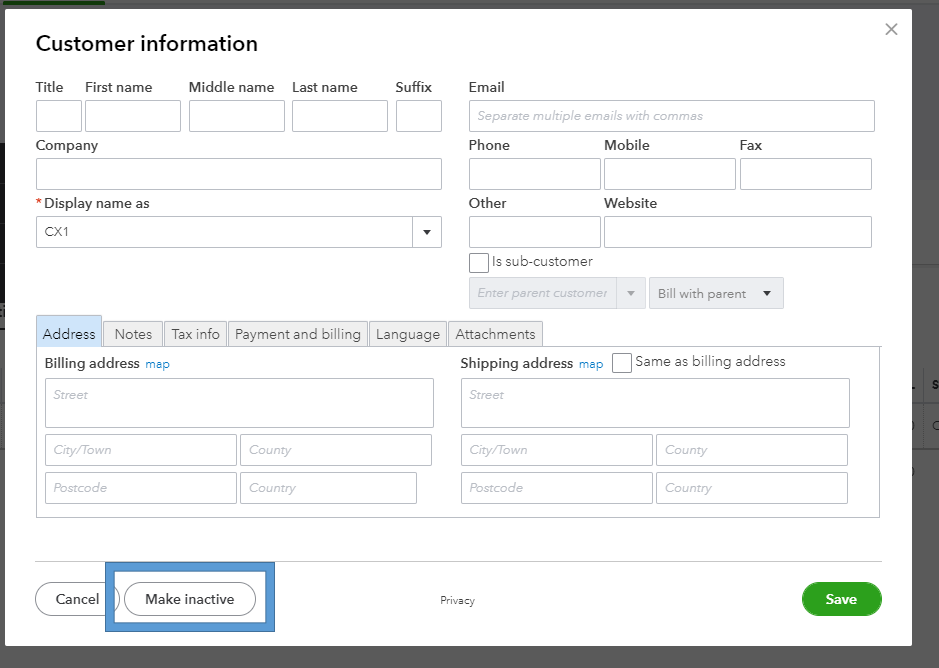Click the Make inactive button

[x=190, y=599]
